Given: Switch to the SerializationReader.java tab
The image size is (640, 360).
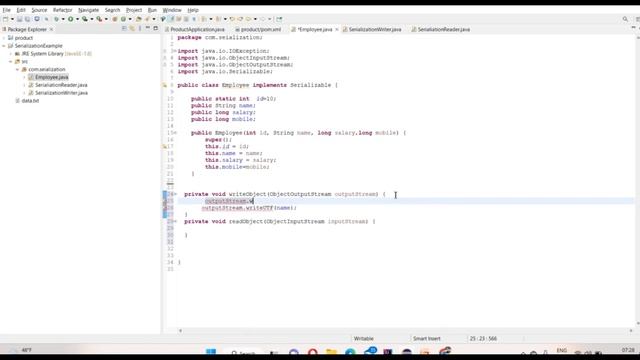Looking at the screenshot, I should click(x=441, y=29).
